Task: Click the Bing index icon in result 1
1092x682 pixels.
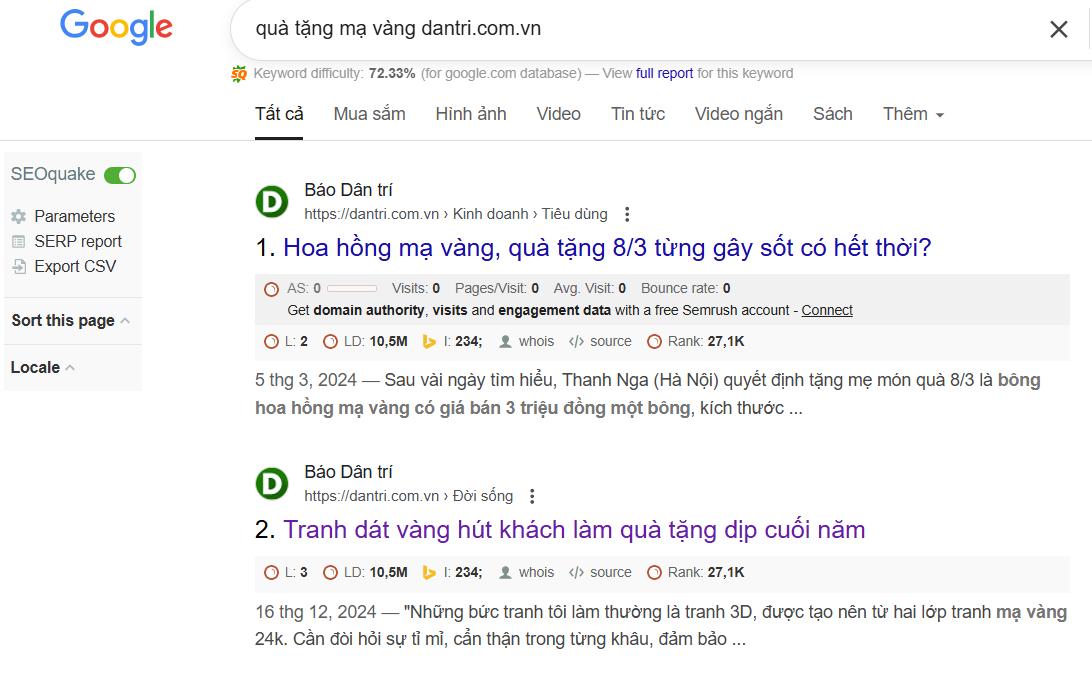Action: [429, 341]
